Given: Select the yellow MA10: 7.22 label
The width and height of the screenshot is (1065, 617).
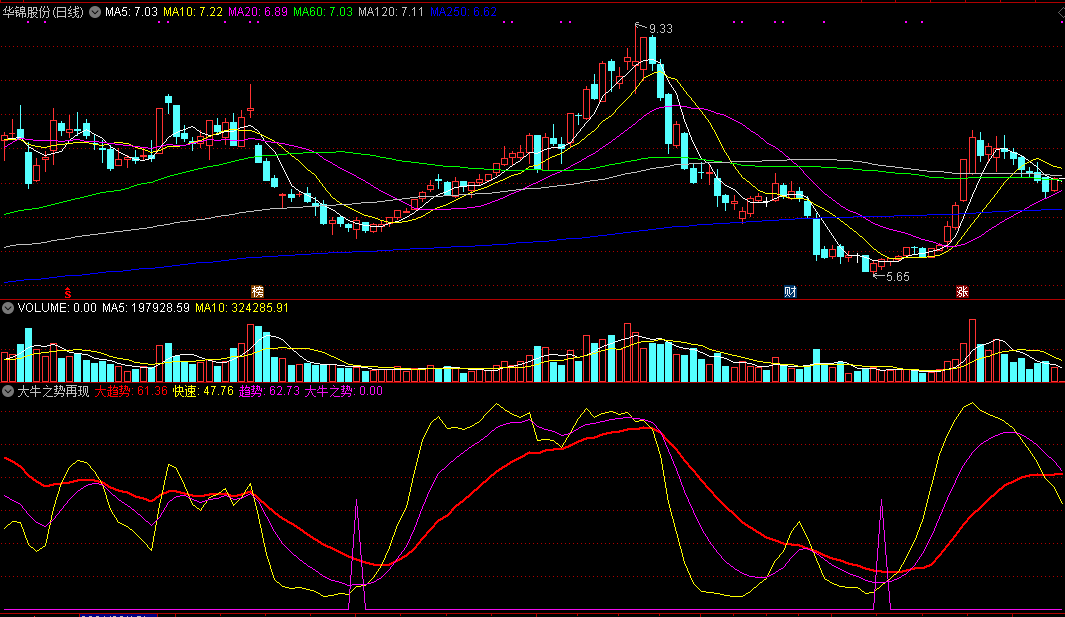Looking at the screenshot, I should [x=193, y=12].
